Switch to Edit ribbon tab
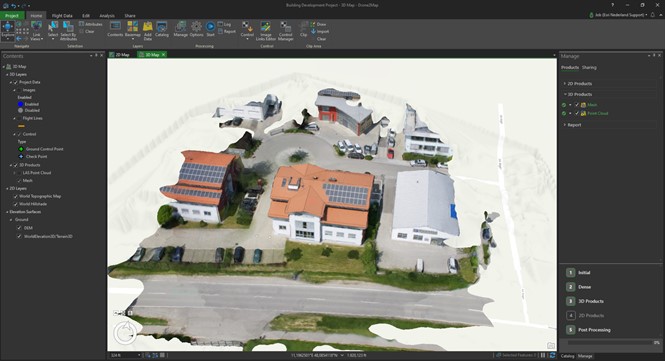This screenshot has width=665, height=361. [x=86, y=16]
